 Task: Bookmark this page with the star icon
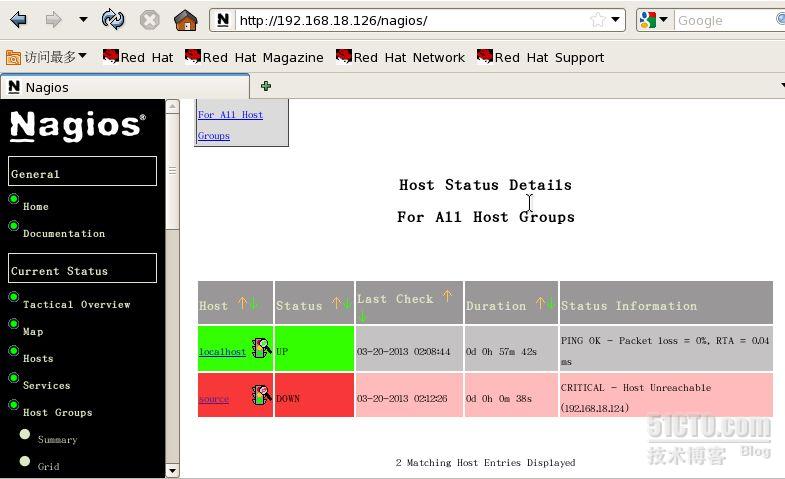pos(598,20)
